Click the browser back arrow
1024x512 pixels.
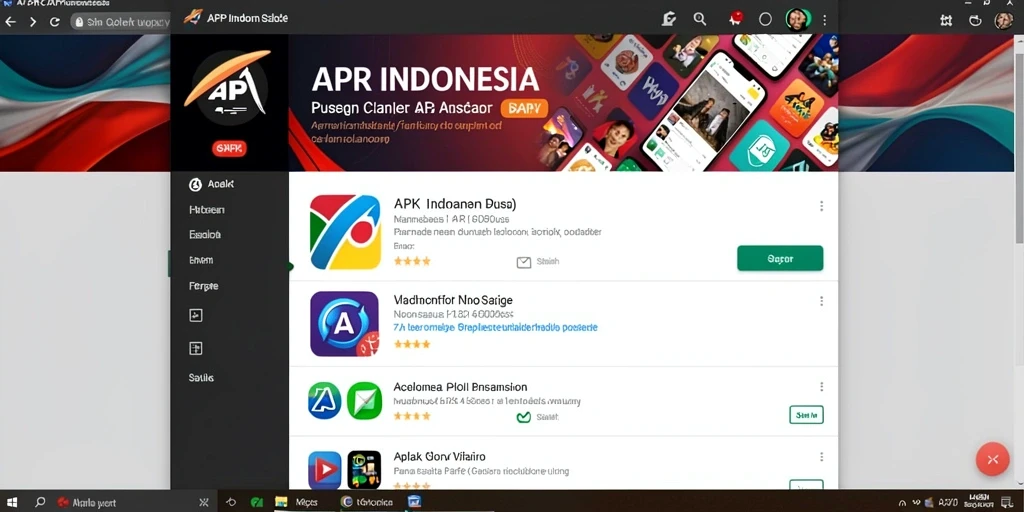[10, 22]
